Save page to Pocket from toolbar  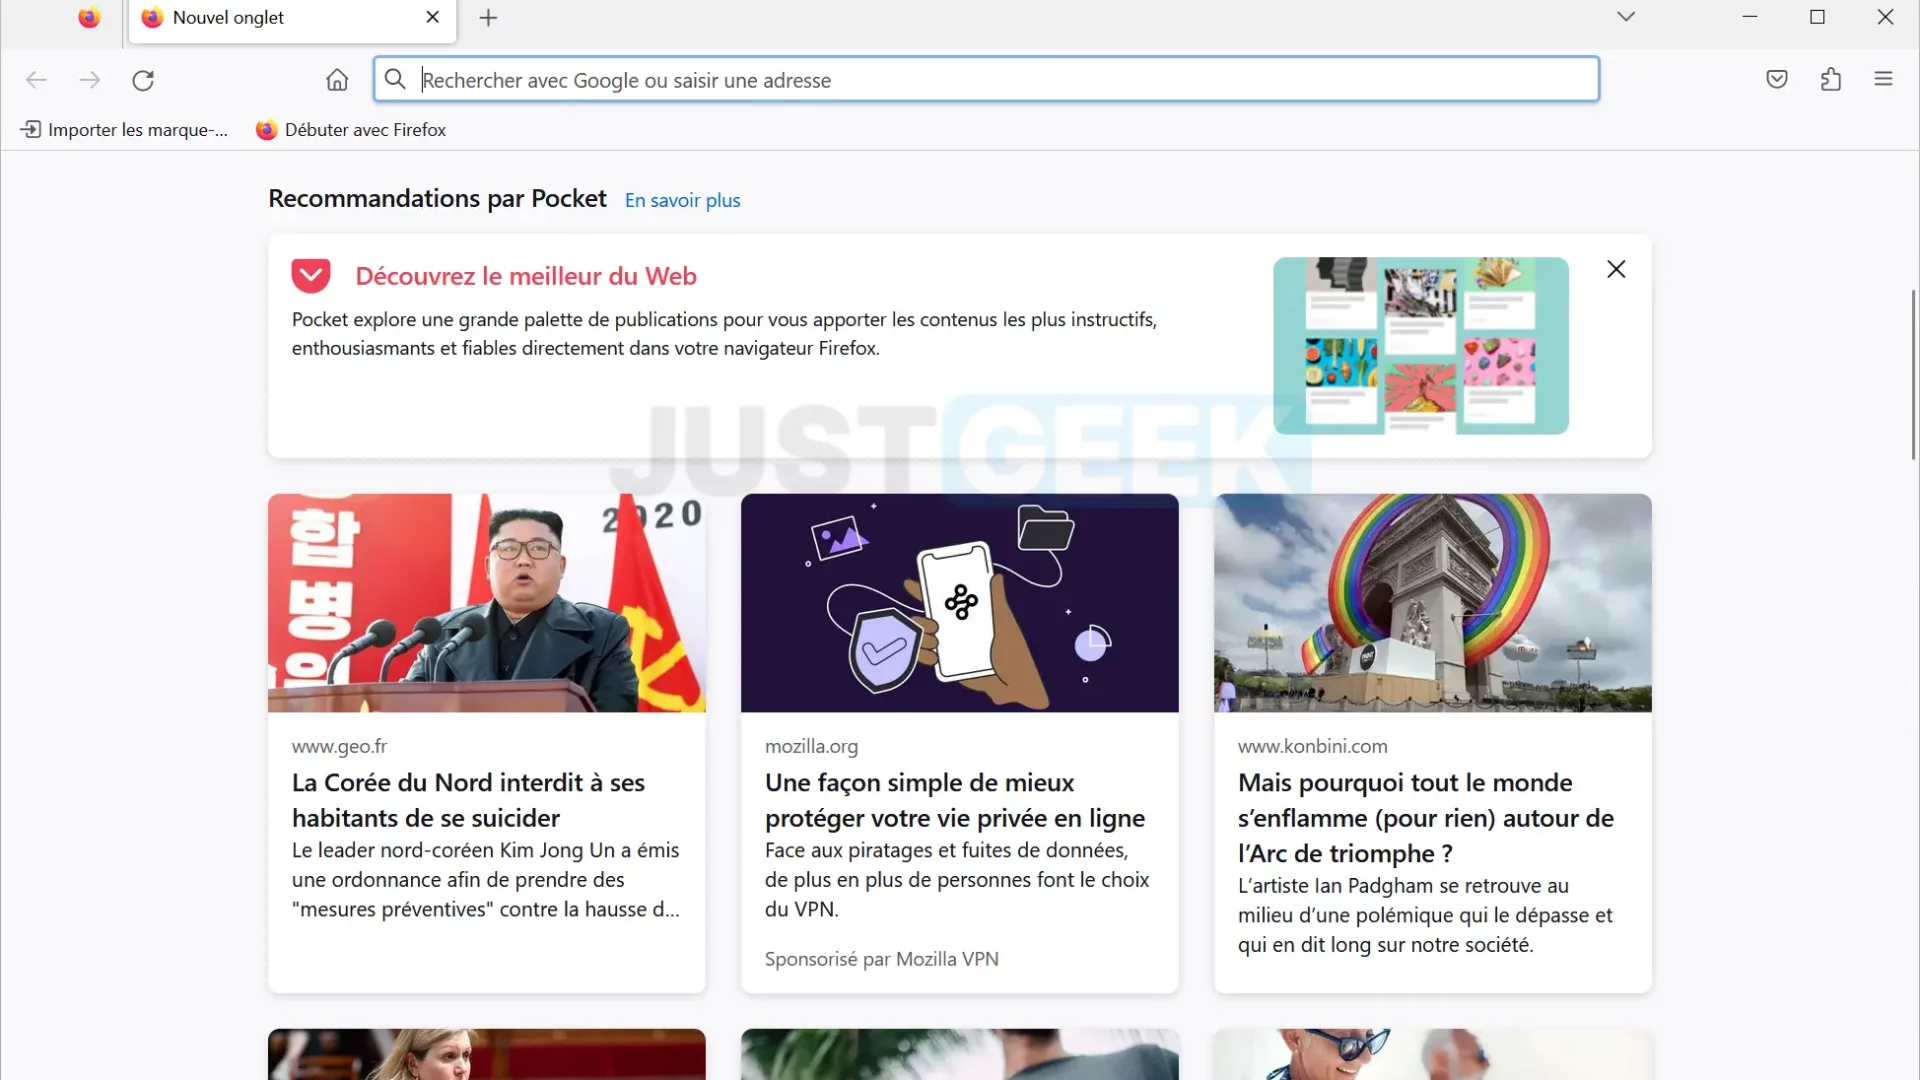coord(1777,79)
